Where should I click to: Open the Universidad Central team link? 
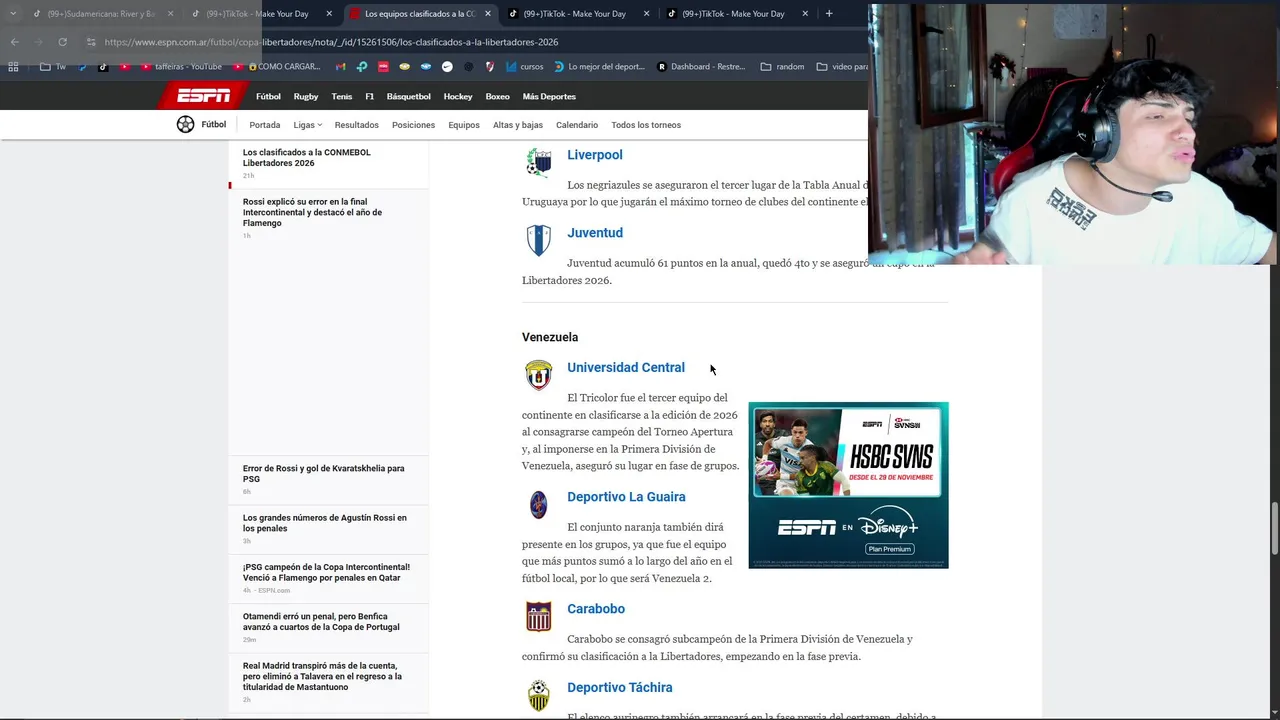point(626,368)
